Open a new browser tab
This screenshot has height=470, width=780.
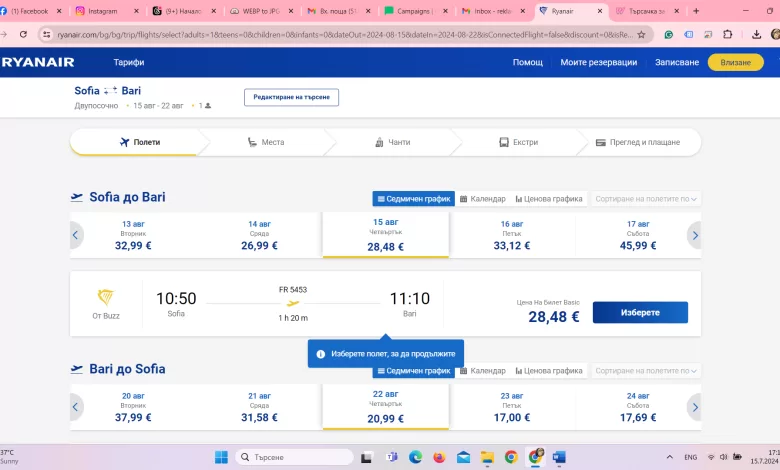click(x=696, y=11)
